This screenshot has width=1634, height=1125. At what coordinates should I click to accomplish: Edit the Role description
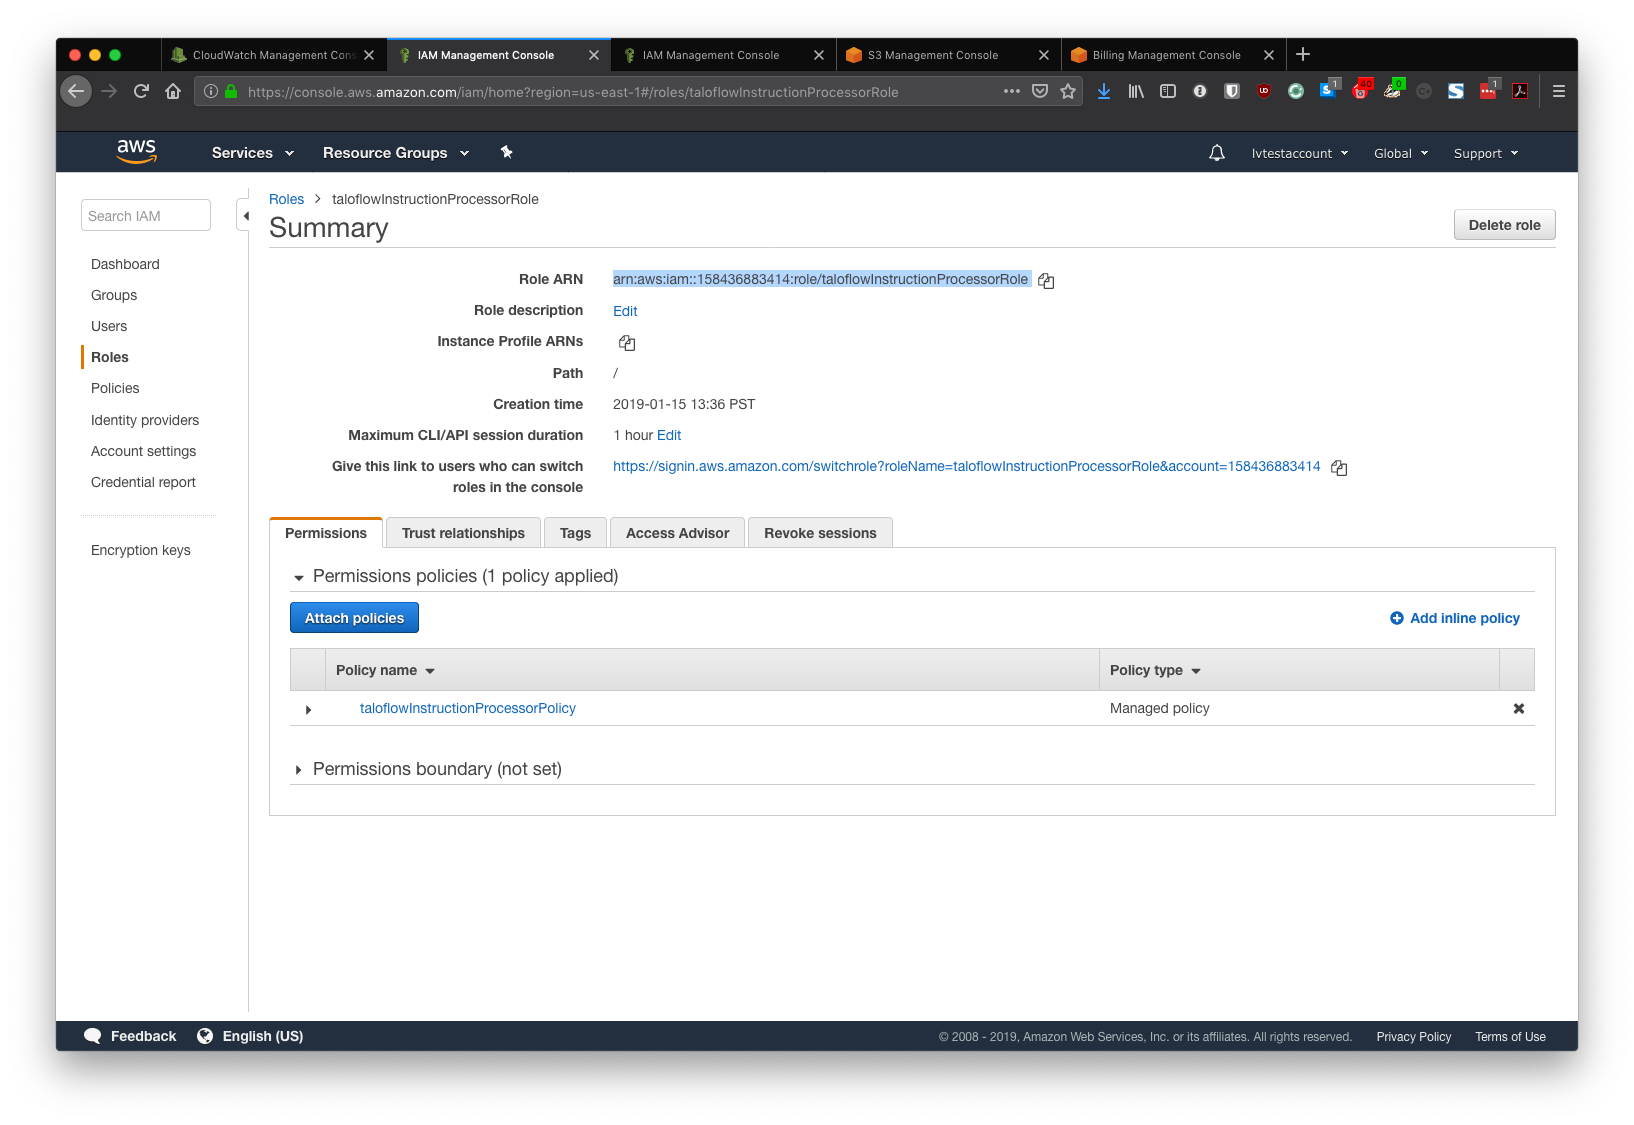click(625, 311)
